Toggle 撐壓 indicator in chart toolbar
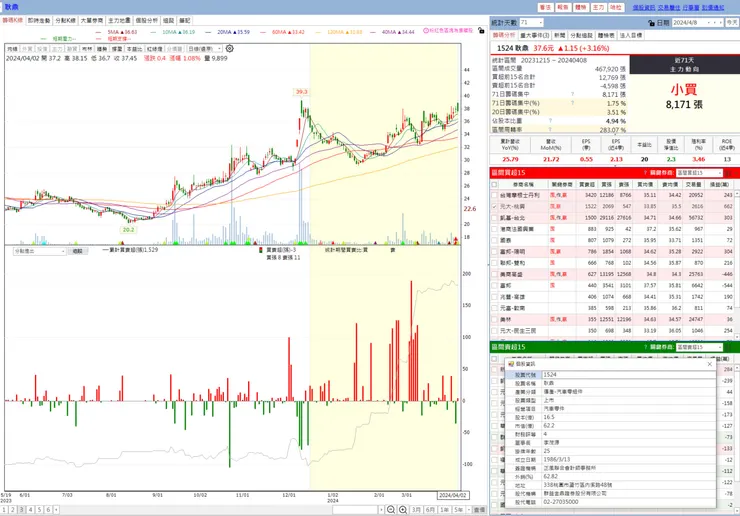 click(117, 49)
